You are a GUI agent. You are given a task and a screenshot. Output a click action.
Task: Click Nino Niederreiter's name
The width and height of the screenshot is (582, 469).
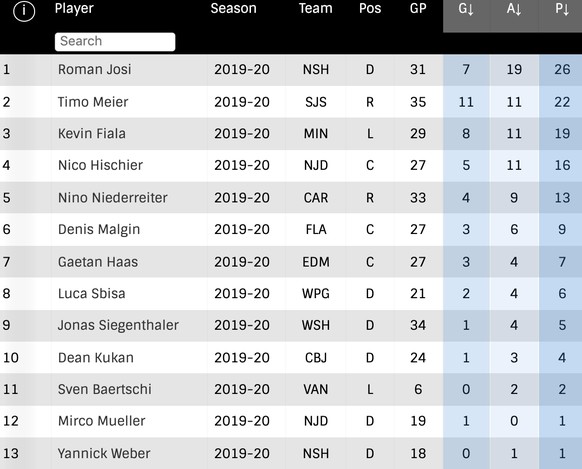(113, 198)
